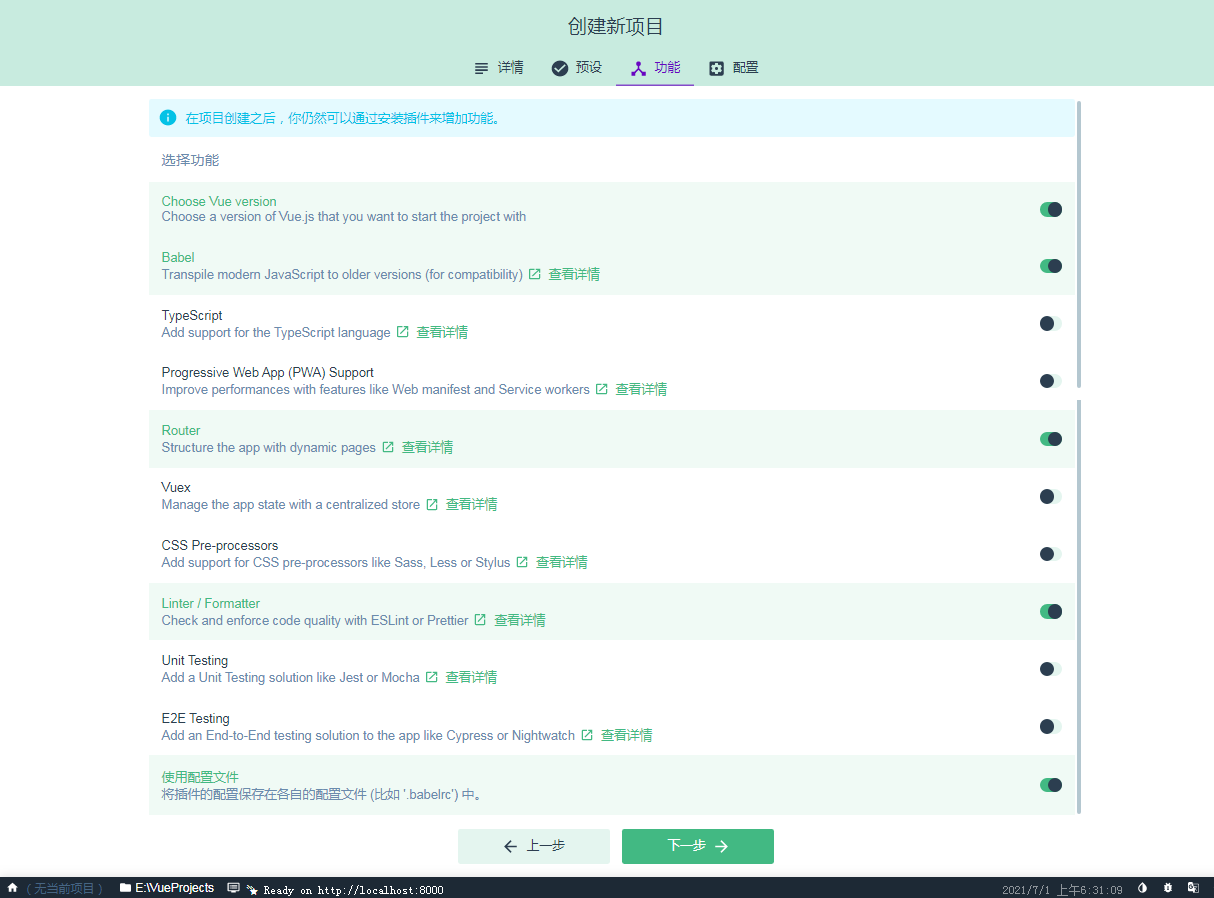Disable the Linter / Formatter switch

coord(1051,611)
